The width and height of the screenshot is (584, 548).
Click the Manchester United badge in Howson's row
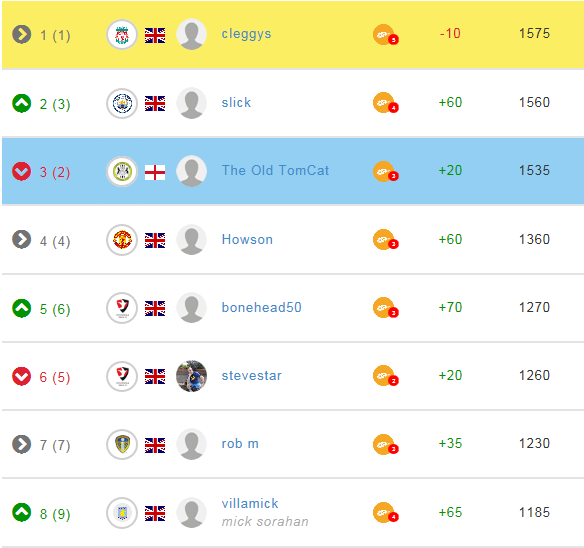(x=122, y=240)
